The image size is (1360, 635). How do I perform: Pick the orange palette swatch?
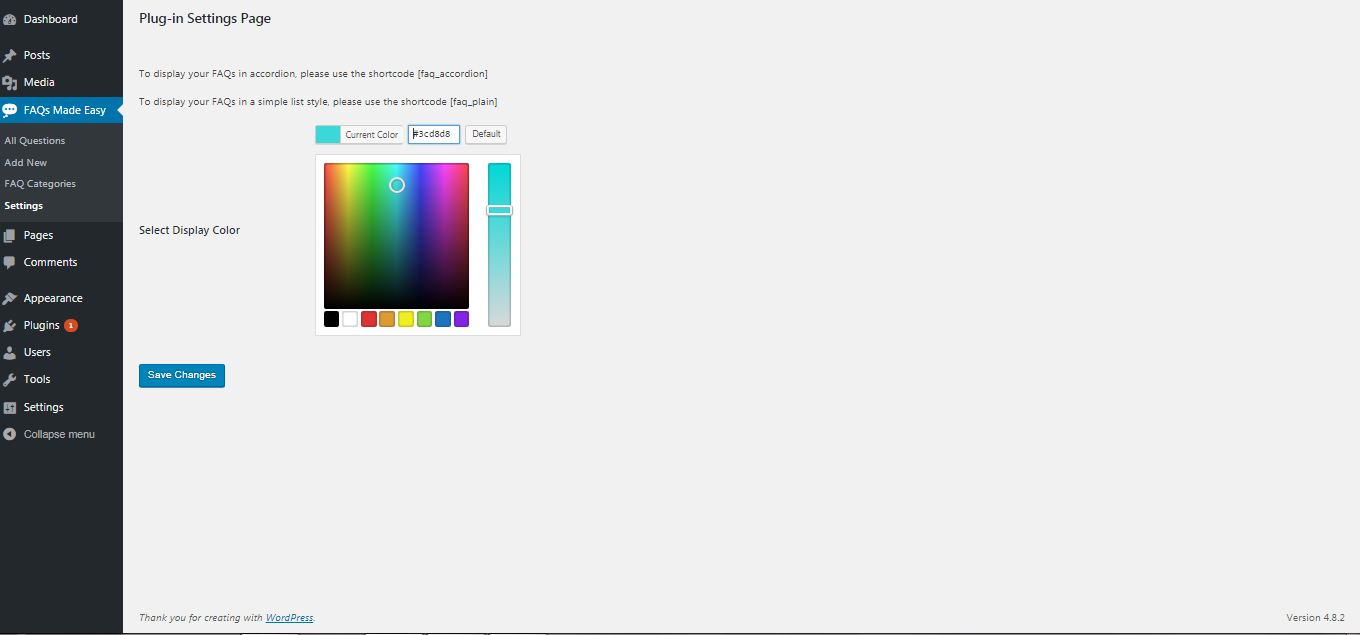point(387,319)
